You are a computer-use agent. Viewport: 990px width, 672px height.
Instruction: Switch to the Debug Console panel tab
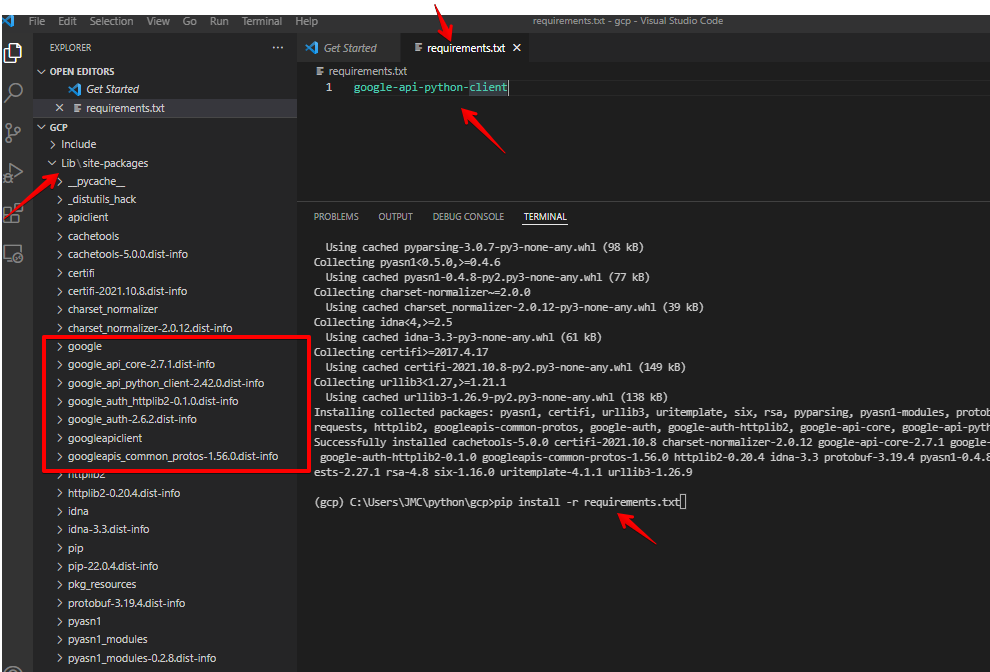click(468, 217)
